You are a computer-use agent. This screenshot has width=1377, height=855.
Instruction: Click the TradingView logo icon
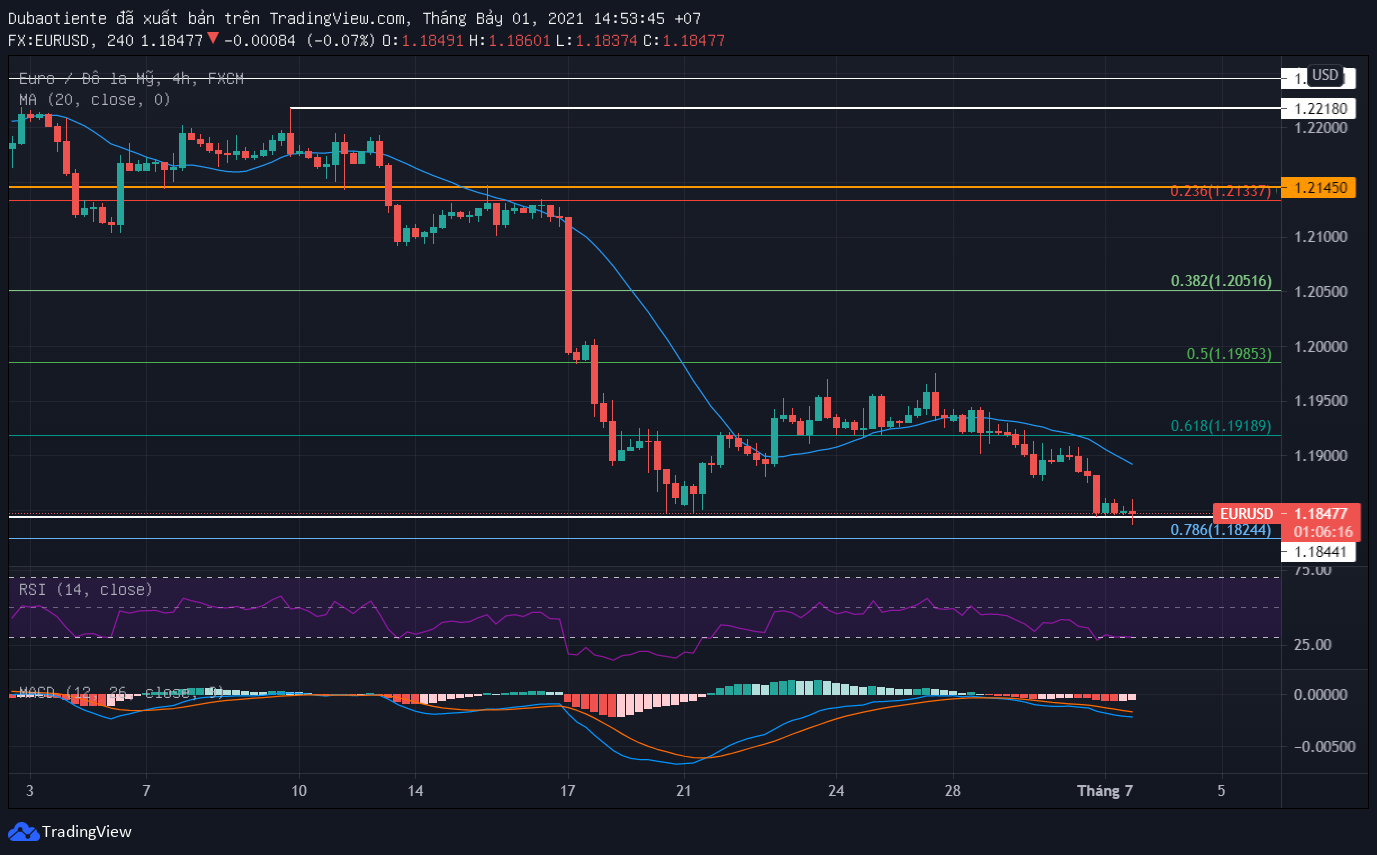[23, 831]
